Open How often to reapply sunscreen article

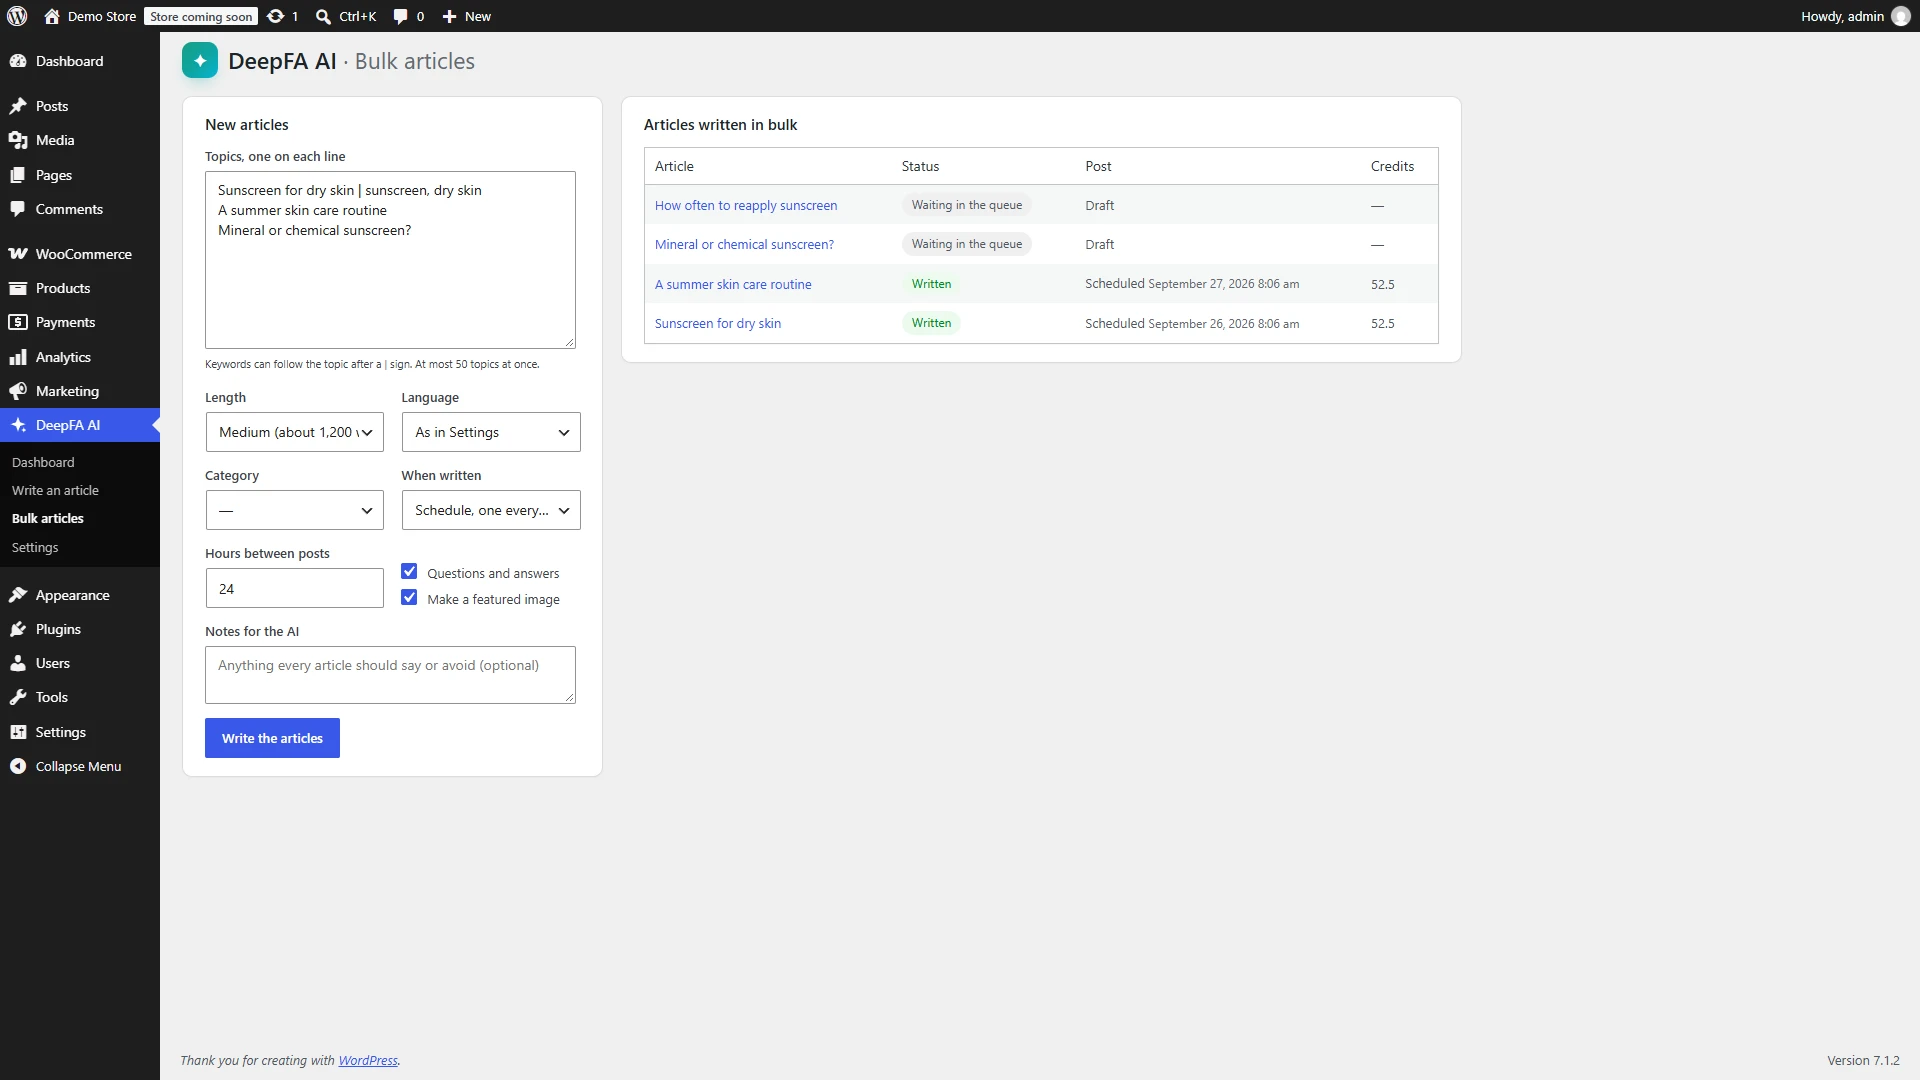(x=746, y=205)
